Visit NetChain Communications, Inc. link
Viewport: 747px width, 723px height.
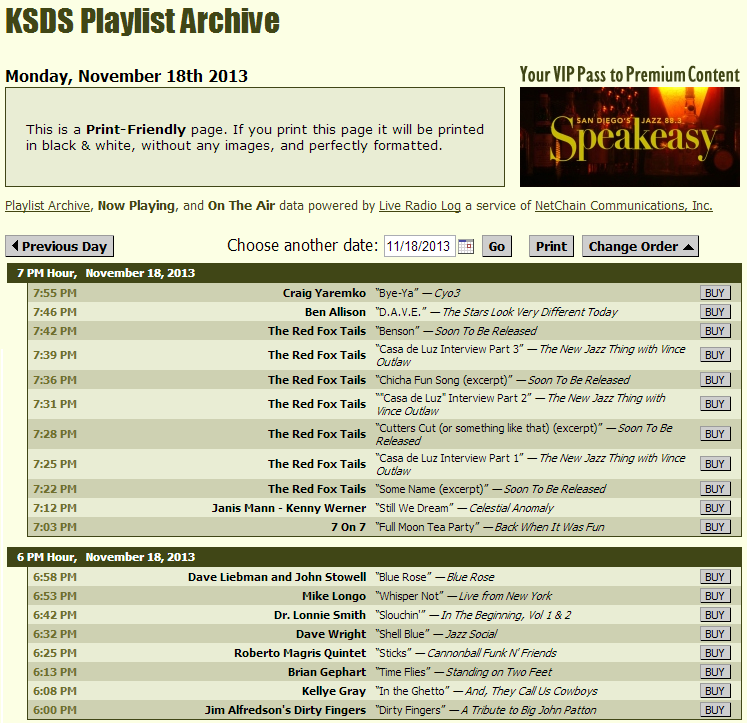click(x=624, y=206)
